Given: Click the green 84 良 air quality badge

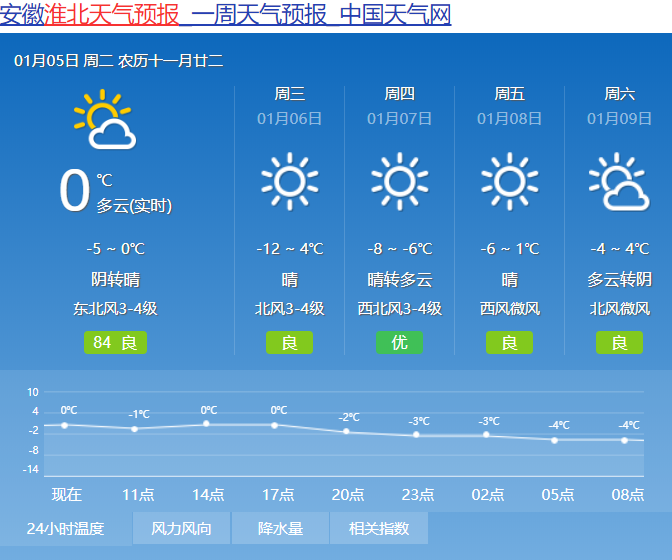Looking at the screenshot, I should click(115, 343).
